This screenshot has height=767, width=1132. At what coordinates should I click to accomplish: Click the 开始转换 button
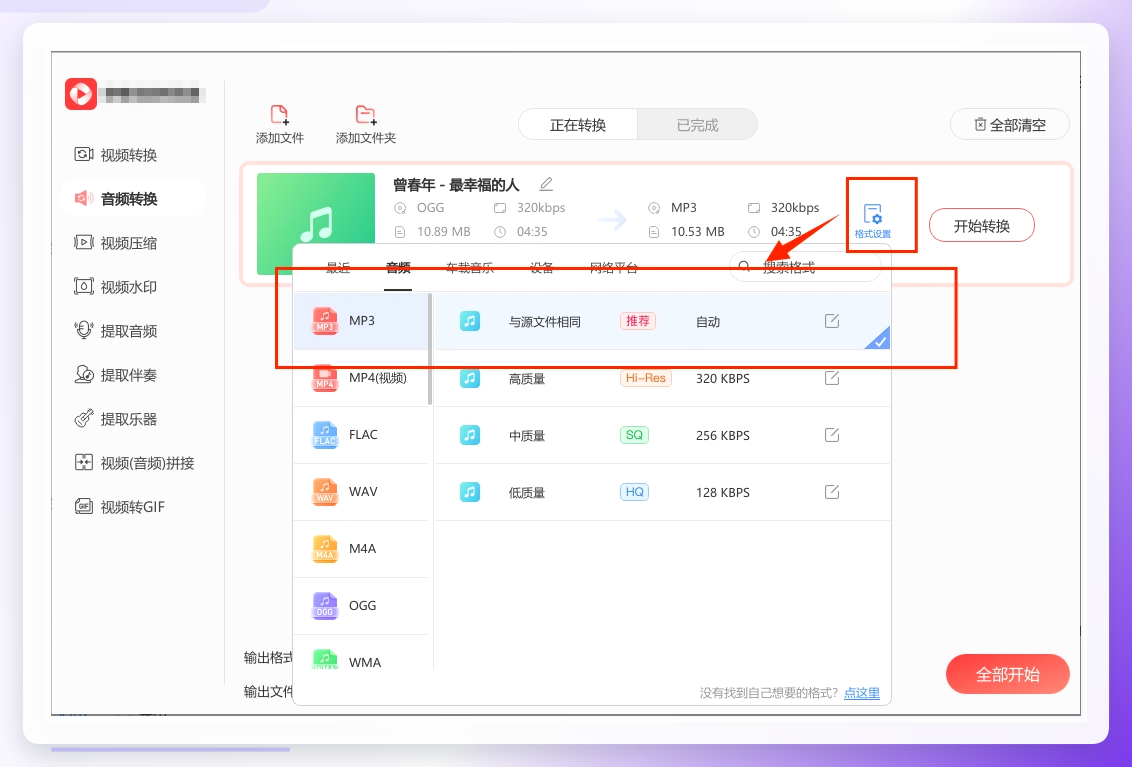pos(982,226)
